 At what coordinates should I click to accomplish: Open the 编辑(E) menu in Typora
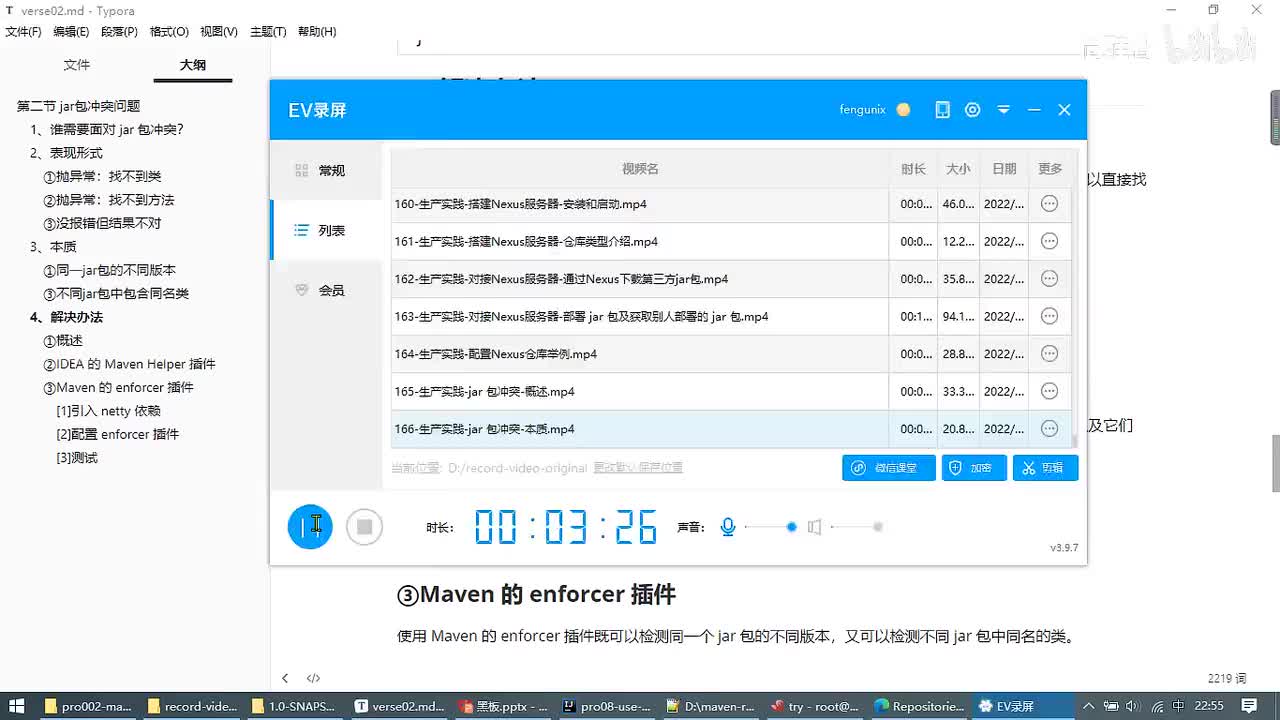click(x=71, y=32)
